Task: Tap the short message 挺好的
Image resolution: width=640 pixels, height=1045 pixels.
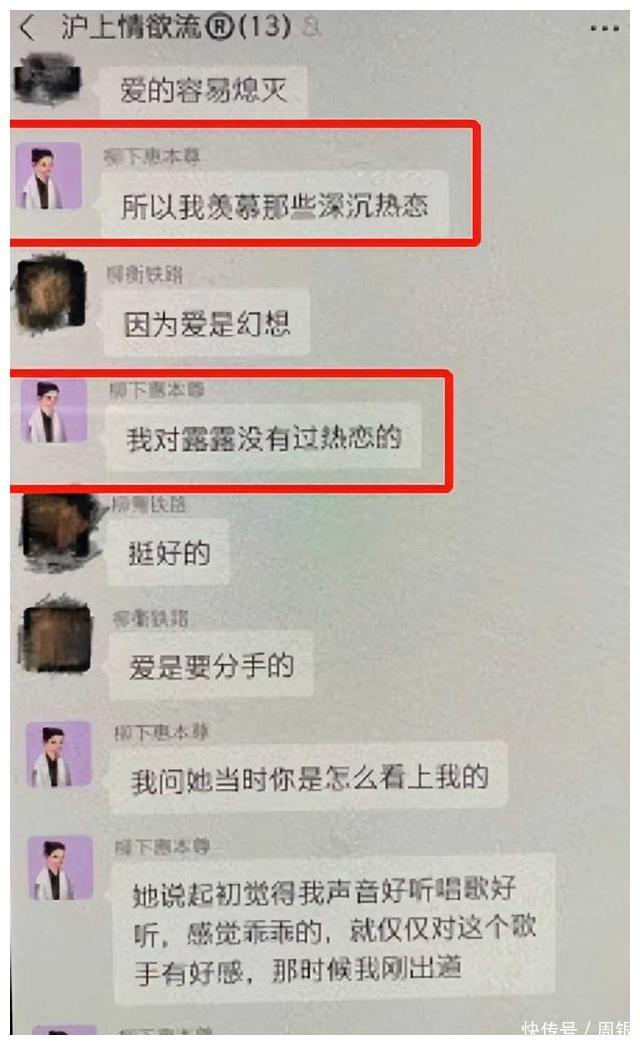Action: [169, 552]
